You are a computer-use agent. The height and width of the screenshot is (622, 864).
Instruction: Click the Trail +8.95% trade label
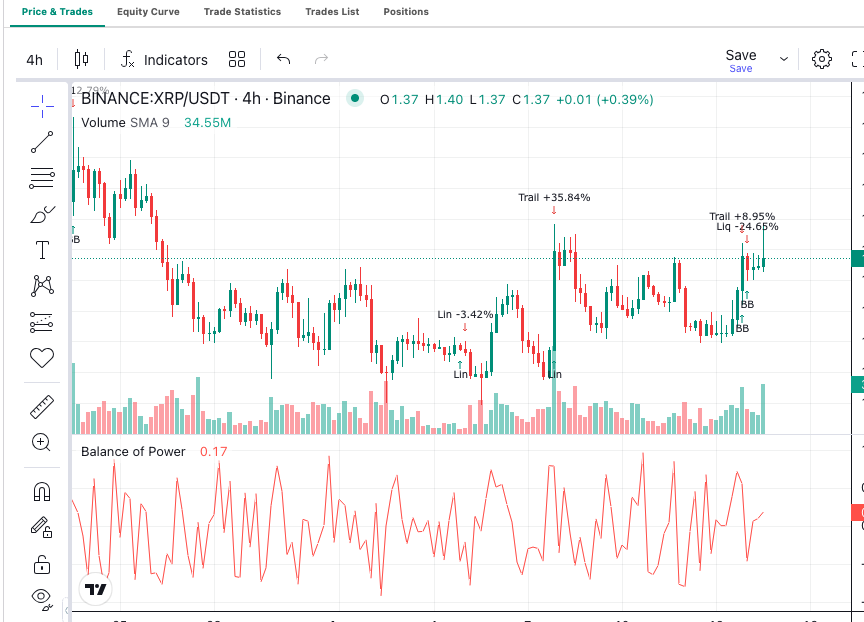tap(742, 217)
